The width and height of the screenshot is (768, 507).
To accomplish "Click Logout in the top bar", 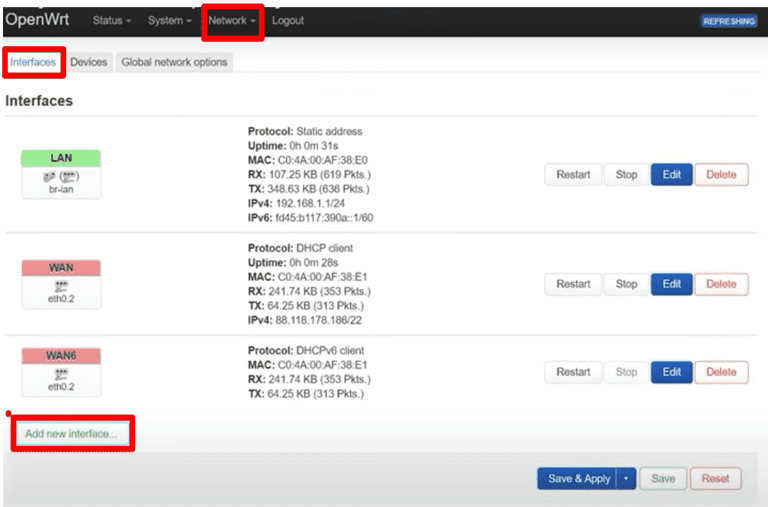I will (288, 21).
